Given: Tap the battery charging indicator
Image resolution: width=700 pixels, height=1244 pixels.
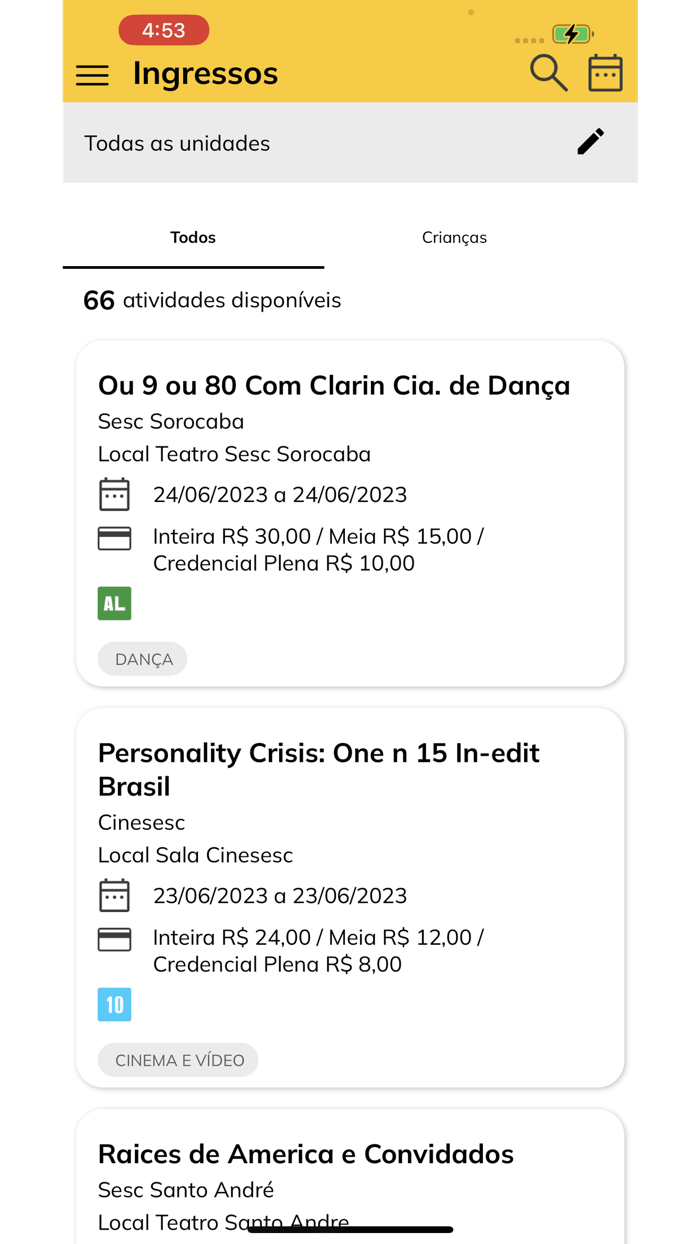Looking at the screenshot, I should point(571,33).
